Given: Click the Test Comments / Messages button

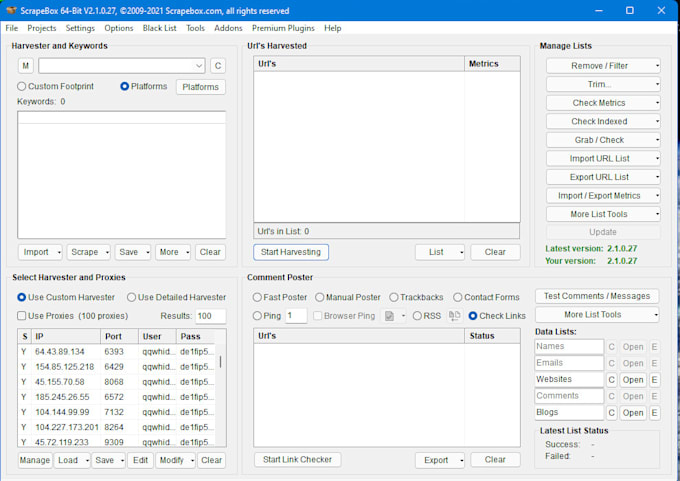Looking at the screenshot, I should point(597,296).
